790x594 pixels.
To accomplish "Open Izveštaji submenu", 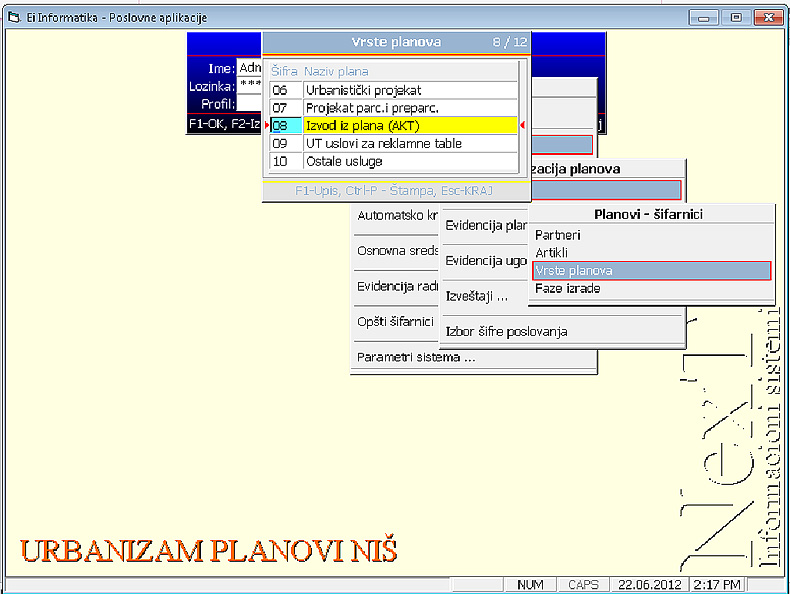I will (477, 297).
